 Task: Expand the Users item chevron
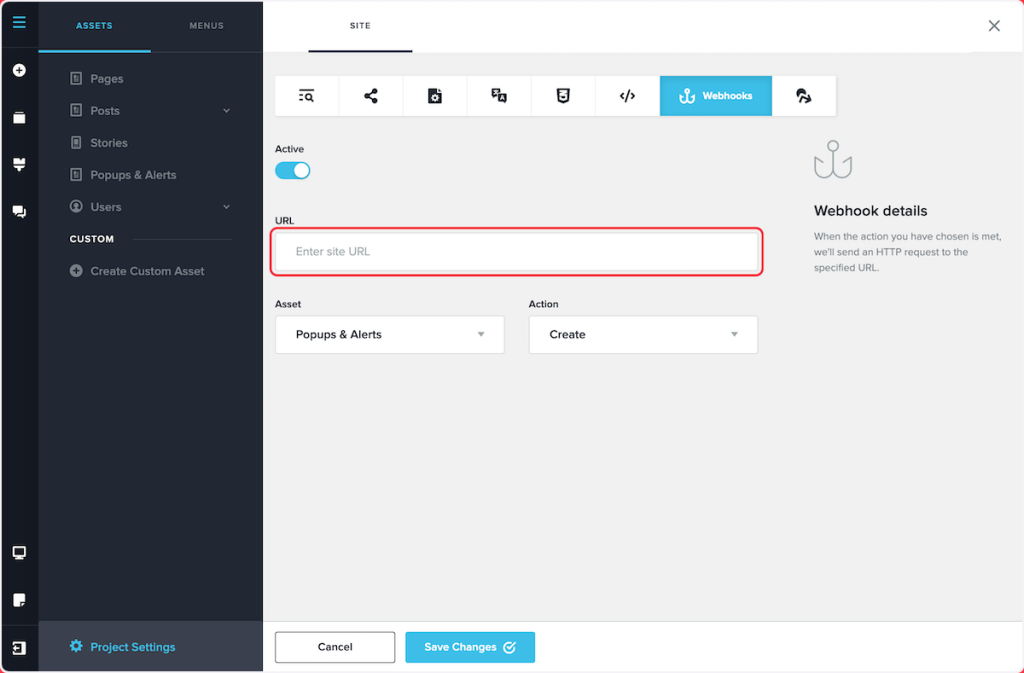(226, 207)
